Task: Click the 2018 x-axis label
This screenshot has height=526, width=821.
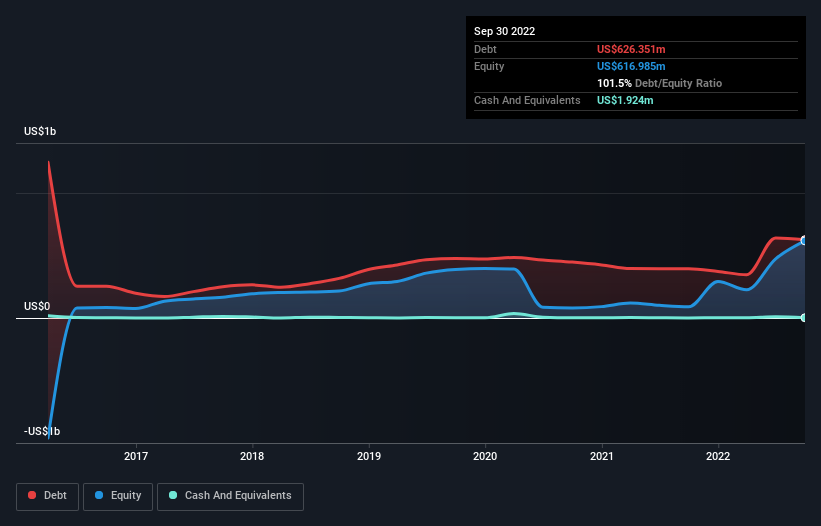Action: click(x=252, y=456)
